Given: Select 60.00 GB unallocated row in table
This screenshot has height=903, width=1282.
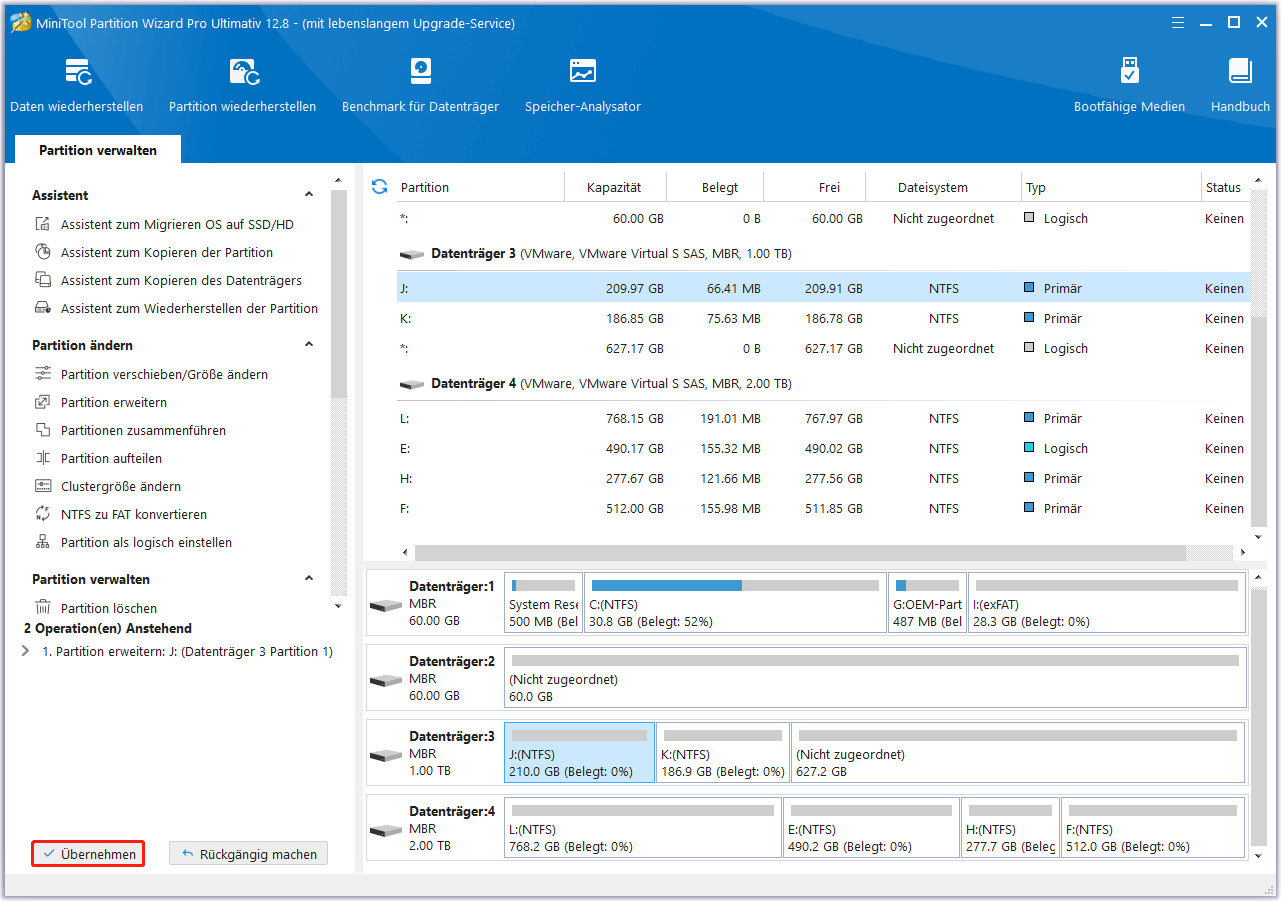Looking at the screenshot, I should [823, 219].
